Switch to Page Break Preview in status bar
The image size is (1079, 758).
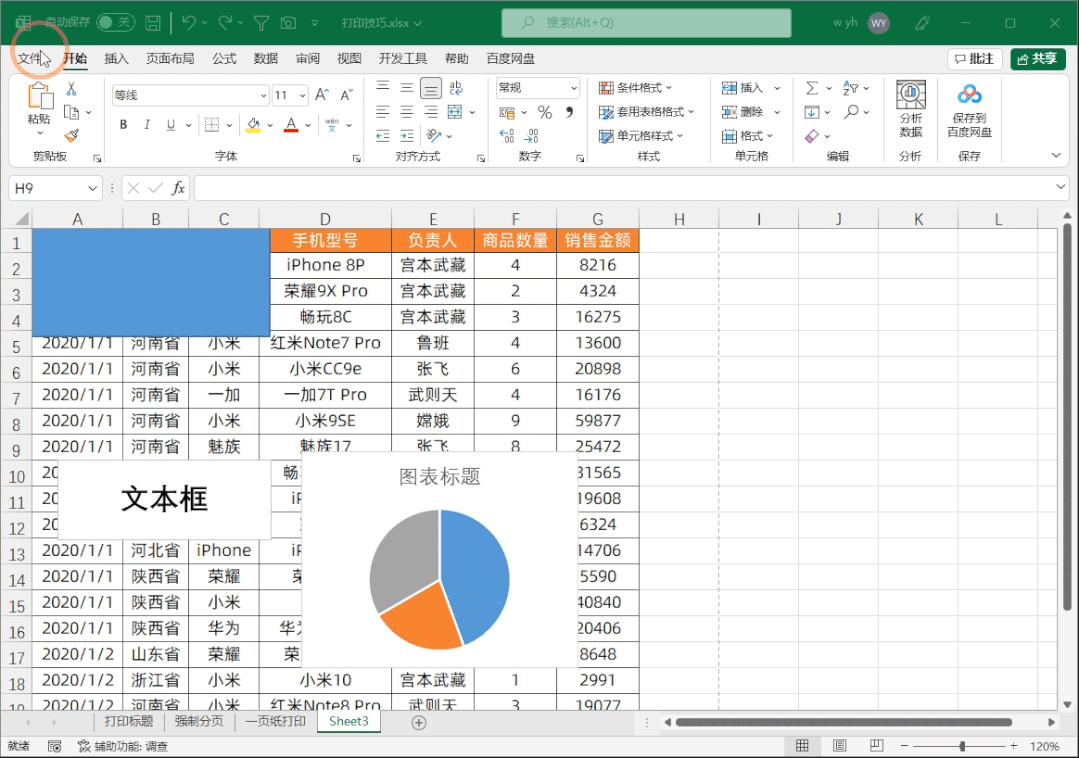pos(876,746)
